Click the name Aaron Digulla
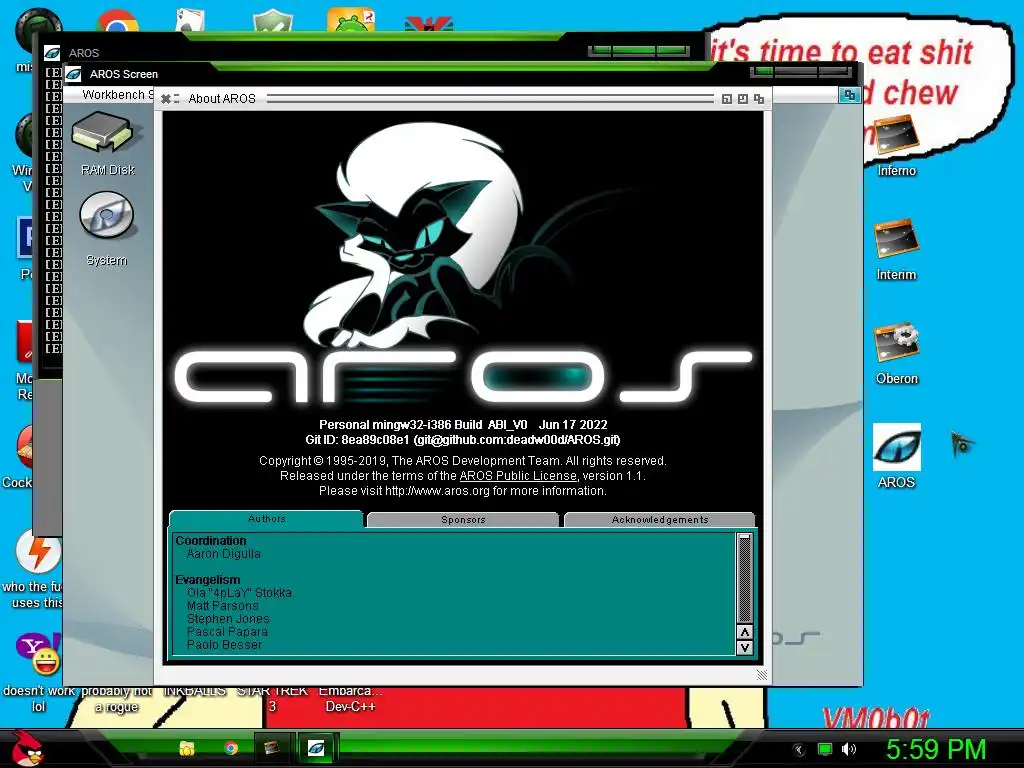 (223, 554)
